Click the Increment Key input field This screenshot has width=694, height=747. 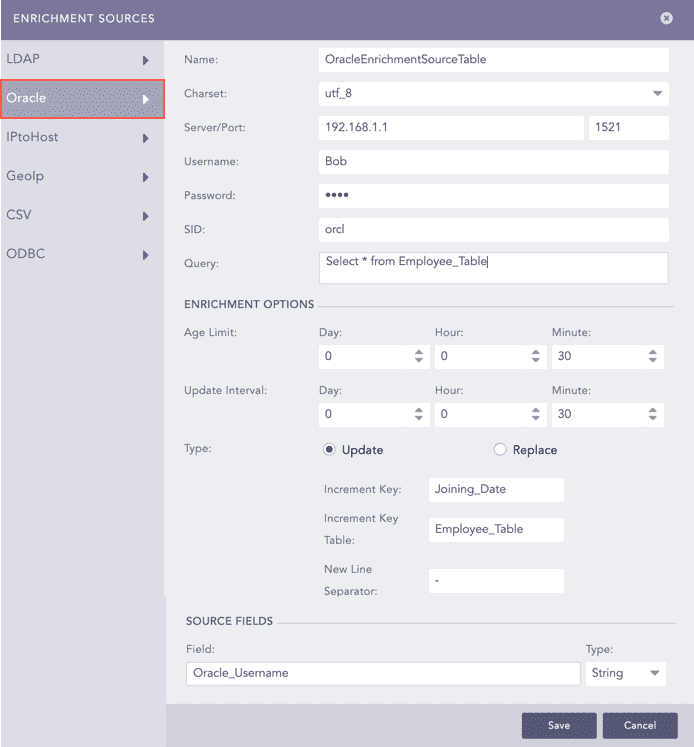496,490
